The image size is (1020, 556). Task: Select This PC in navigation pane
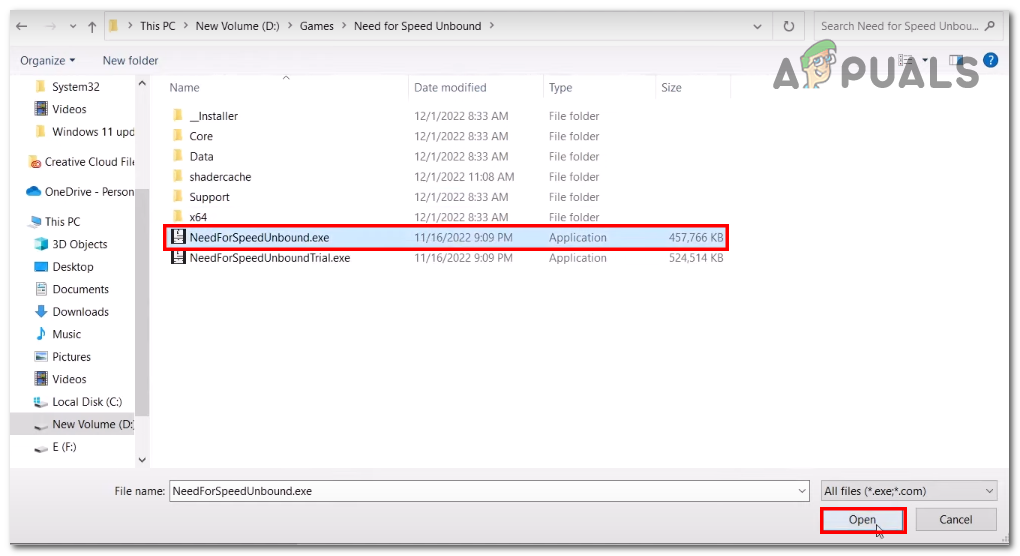pos(62,222)
